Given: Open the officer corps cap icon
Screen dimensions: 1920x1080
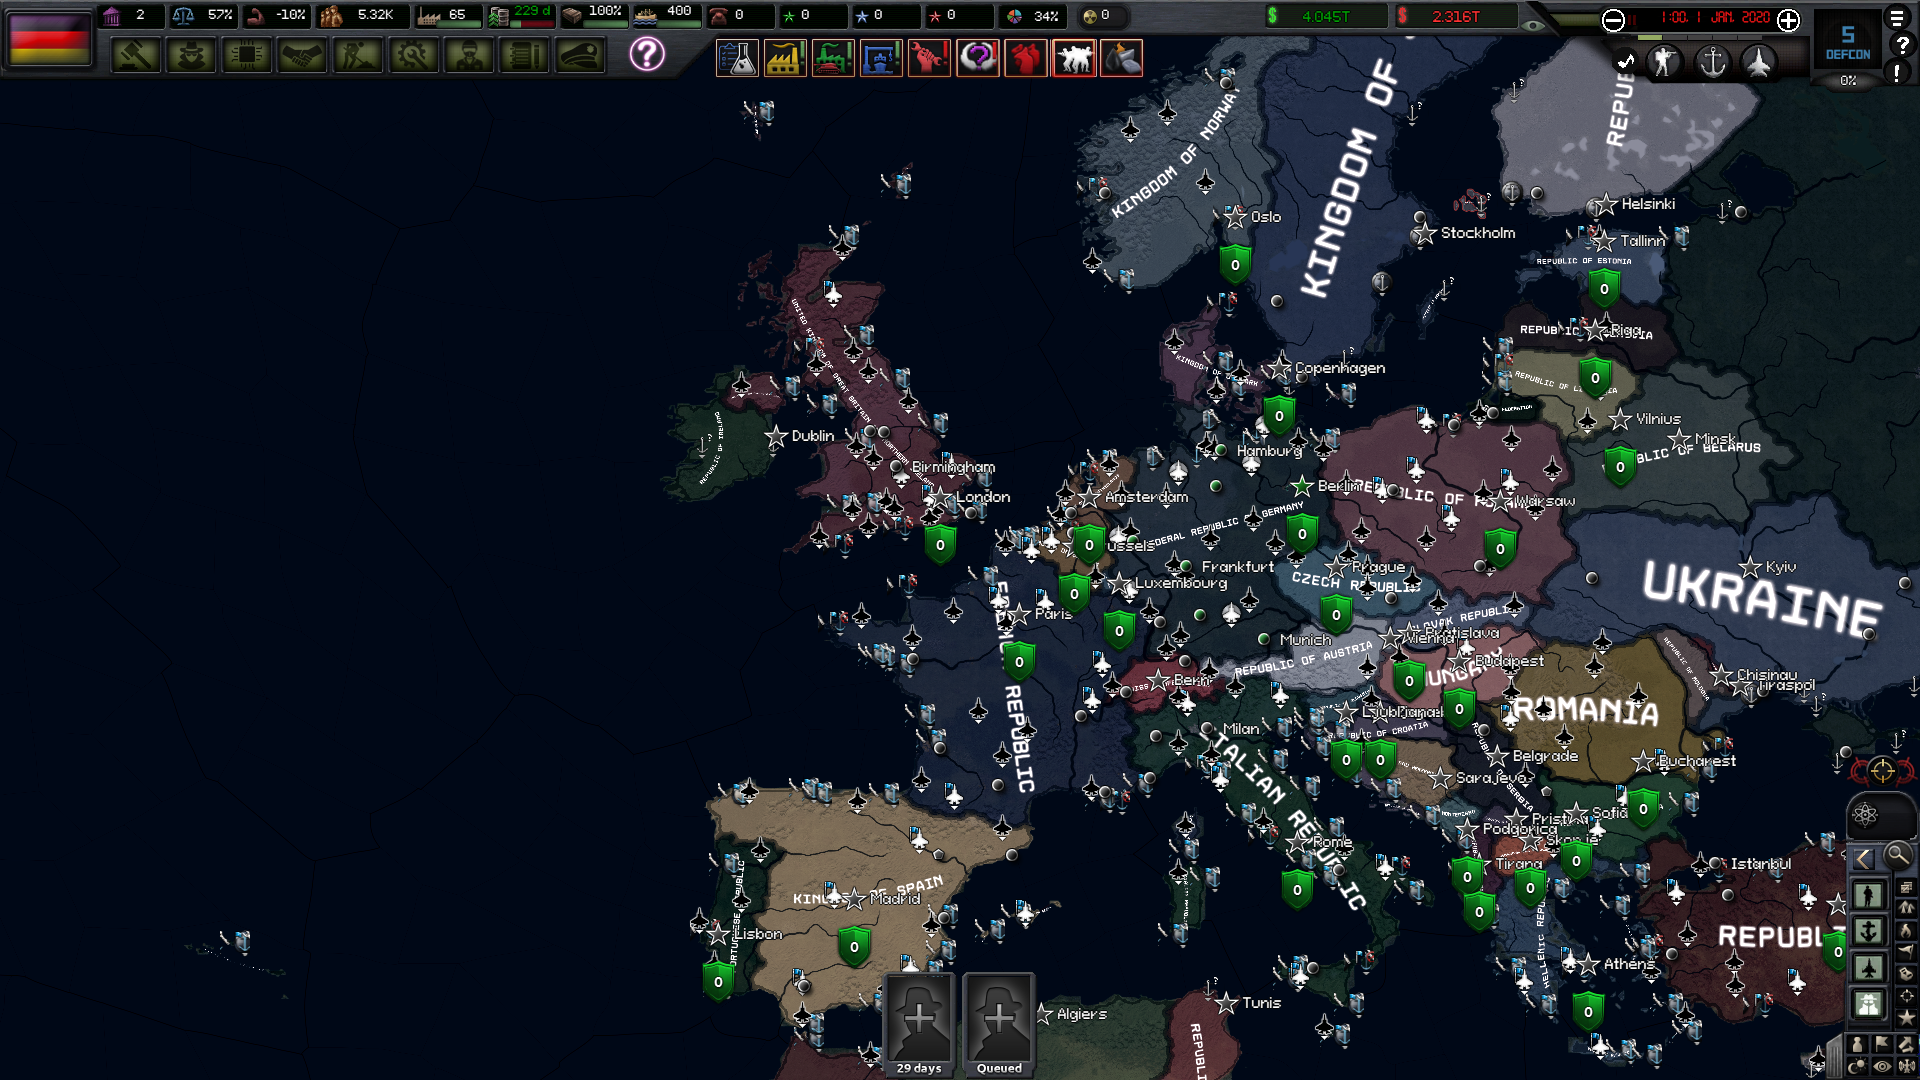Looking at the screenshot, I should [580, 56].
